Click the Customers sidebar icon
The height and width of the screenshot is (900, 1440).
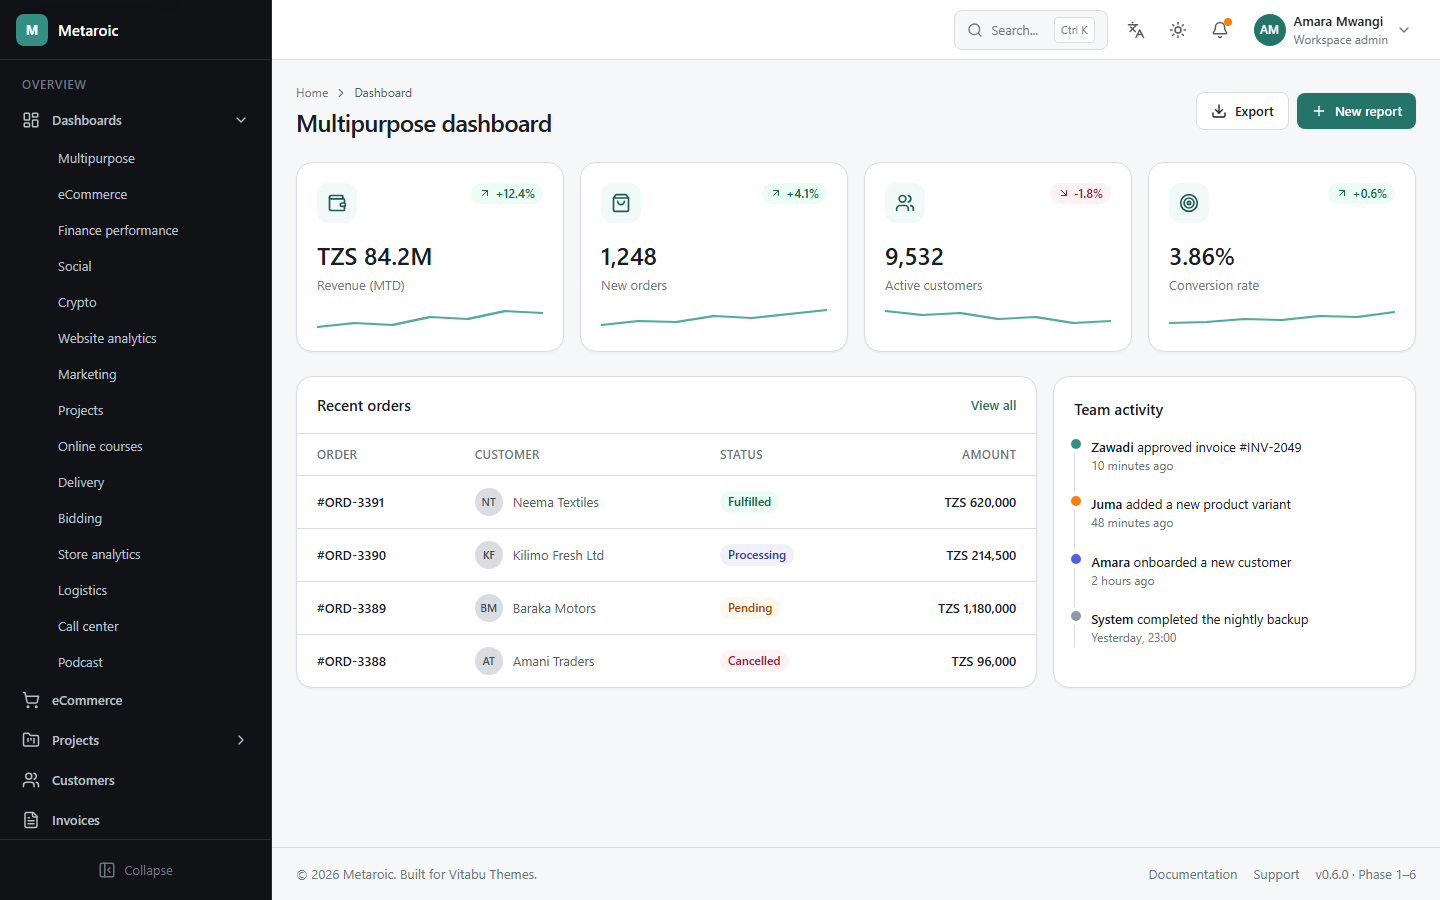(31, 780)
